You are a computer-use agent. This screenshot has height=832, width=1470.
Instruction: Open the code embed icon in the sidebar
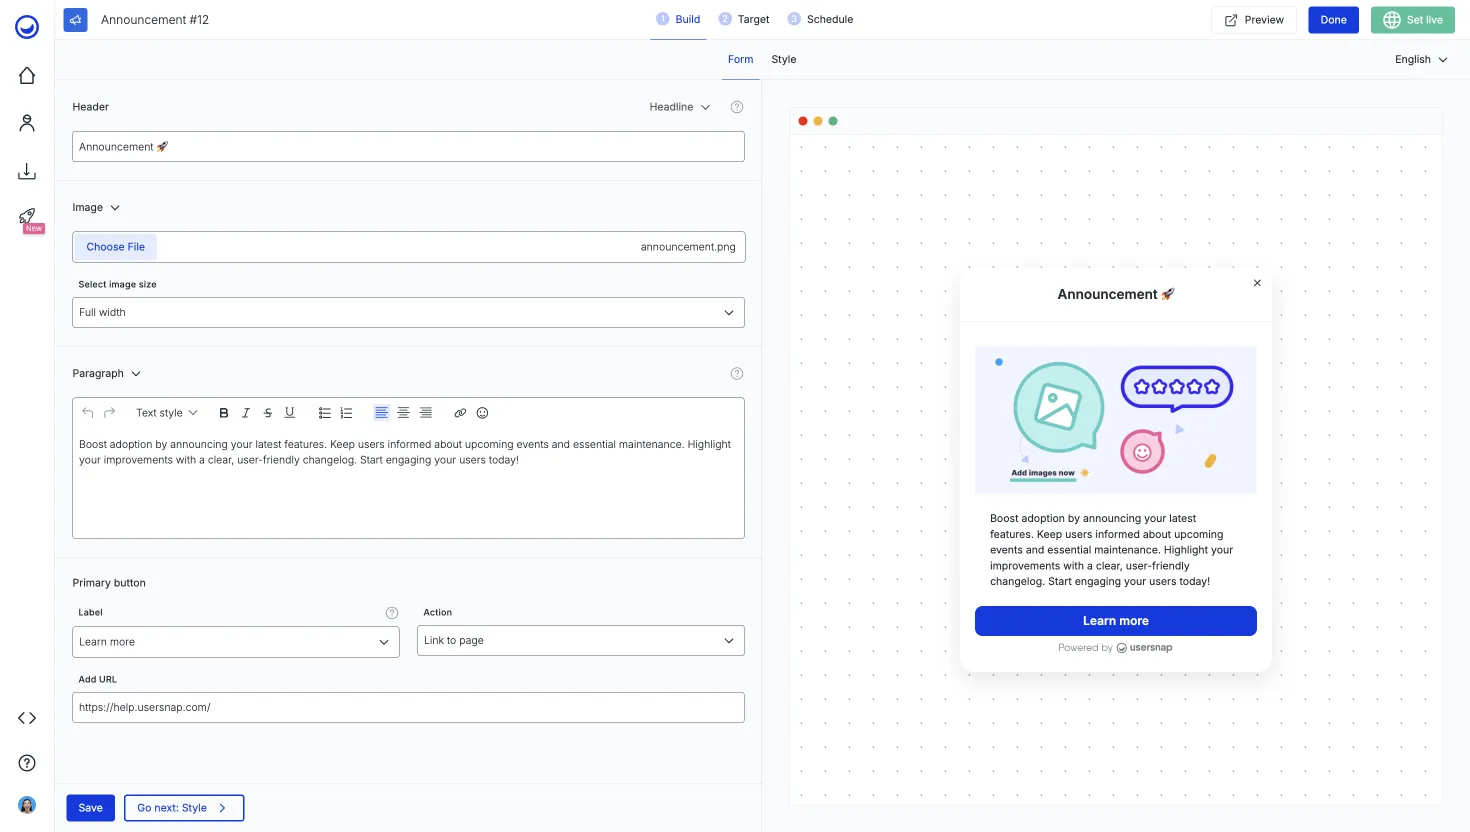click(27, 717)
